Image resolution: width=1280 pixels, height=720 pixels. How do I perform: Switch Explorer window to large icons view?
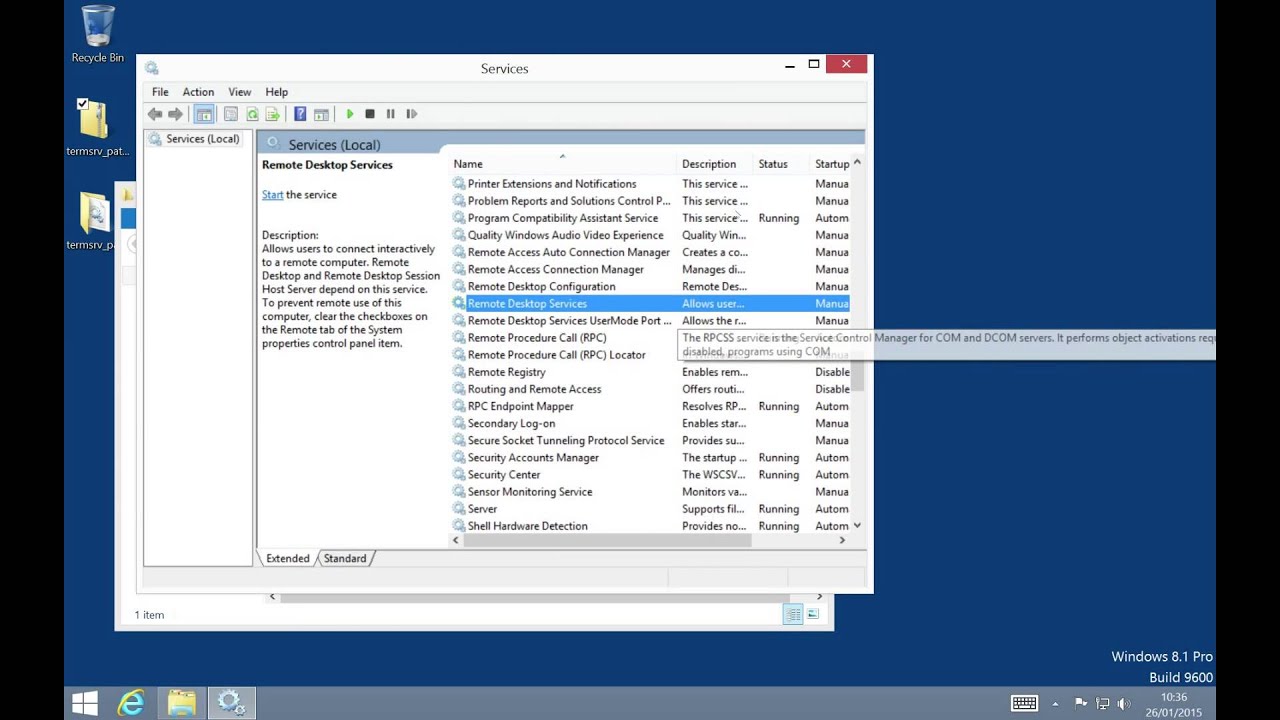pos(813,615)
